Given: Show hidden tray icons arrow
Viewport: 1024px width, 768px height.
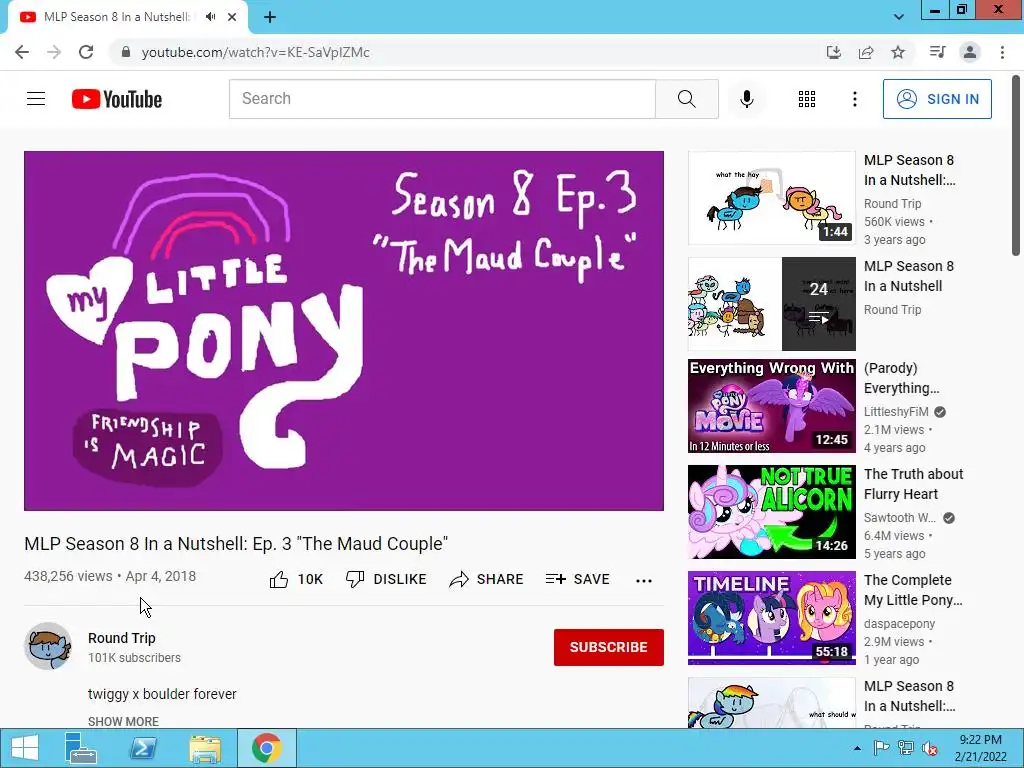Looking at the screenshot, I should pos(857,748).
